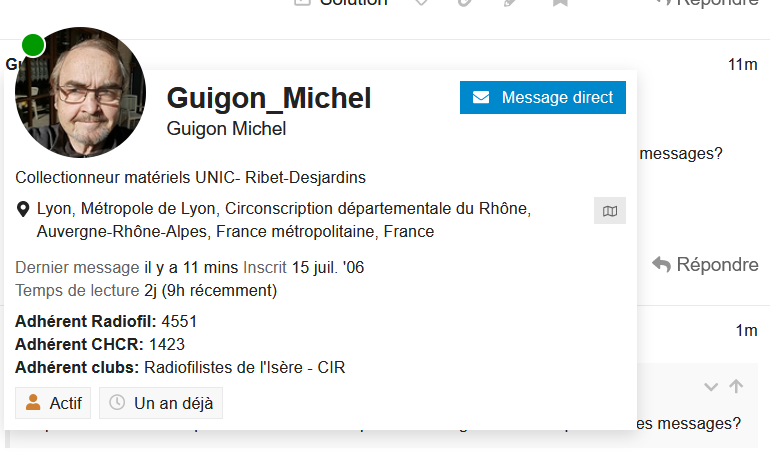Click the location pin icon beside Lyon
Screen dimensions: 782x467
pos(23,210)
